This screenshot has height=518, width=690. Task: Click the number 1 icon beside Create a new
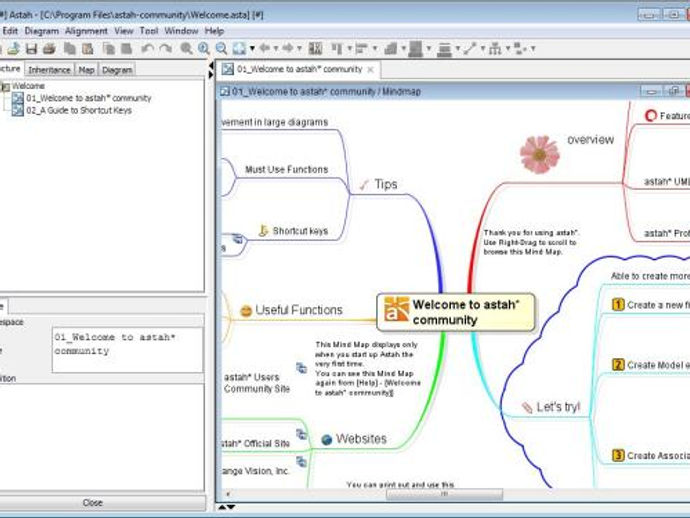pyautogui.click(x=618, y=304)
